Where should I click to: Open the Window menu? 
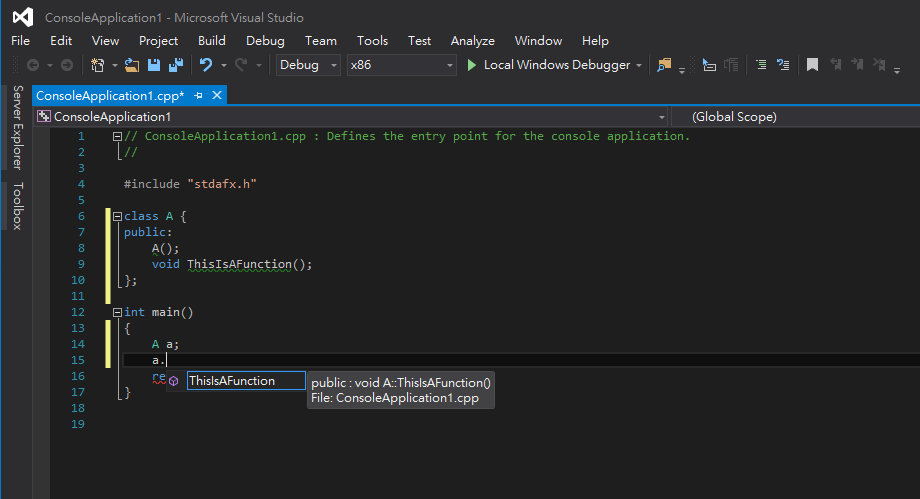point(539,41)
